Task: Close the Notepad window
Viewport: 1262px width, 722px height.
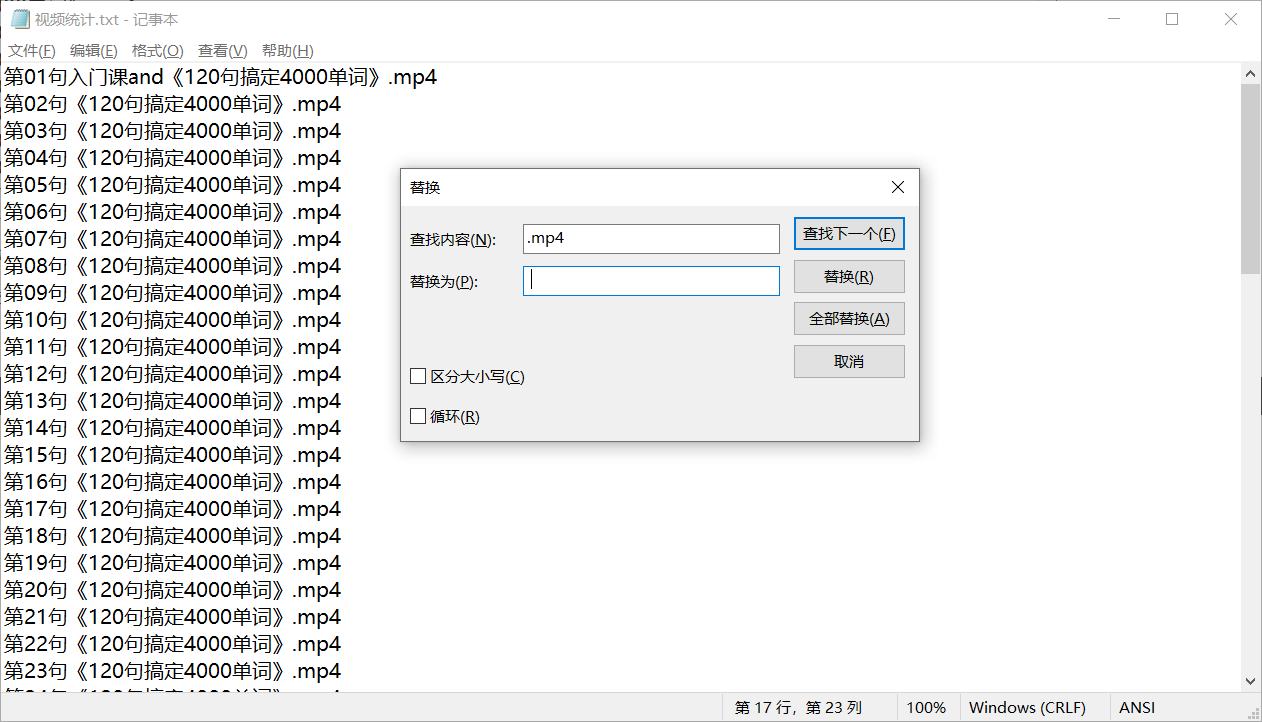Action: pos(1231,19)
